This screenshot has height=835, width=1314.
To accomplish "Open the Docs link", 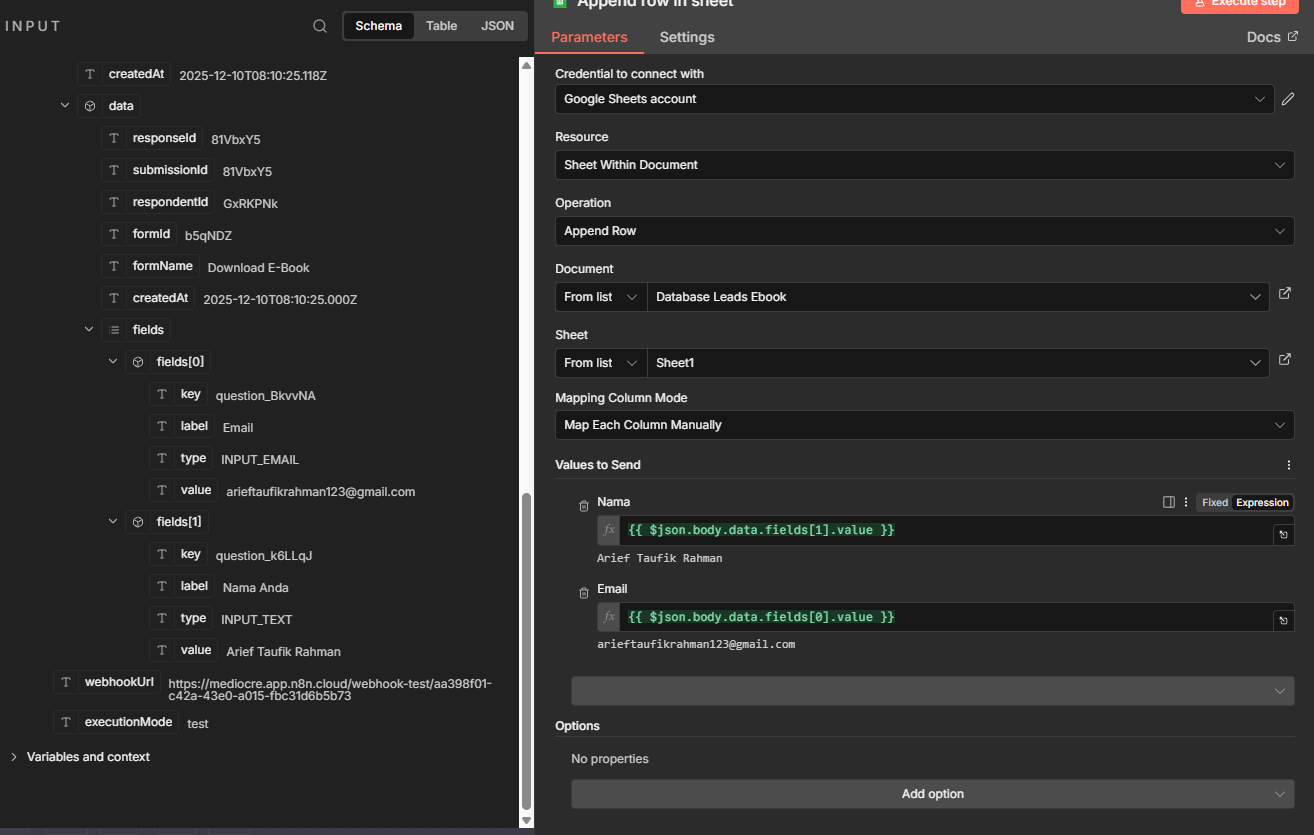I will point(1272,37).
